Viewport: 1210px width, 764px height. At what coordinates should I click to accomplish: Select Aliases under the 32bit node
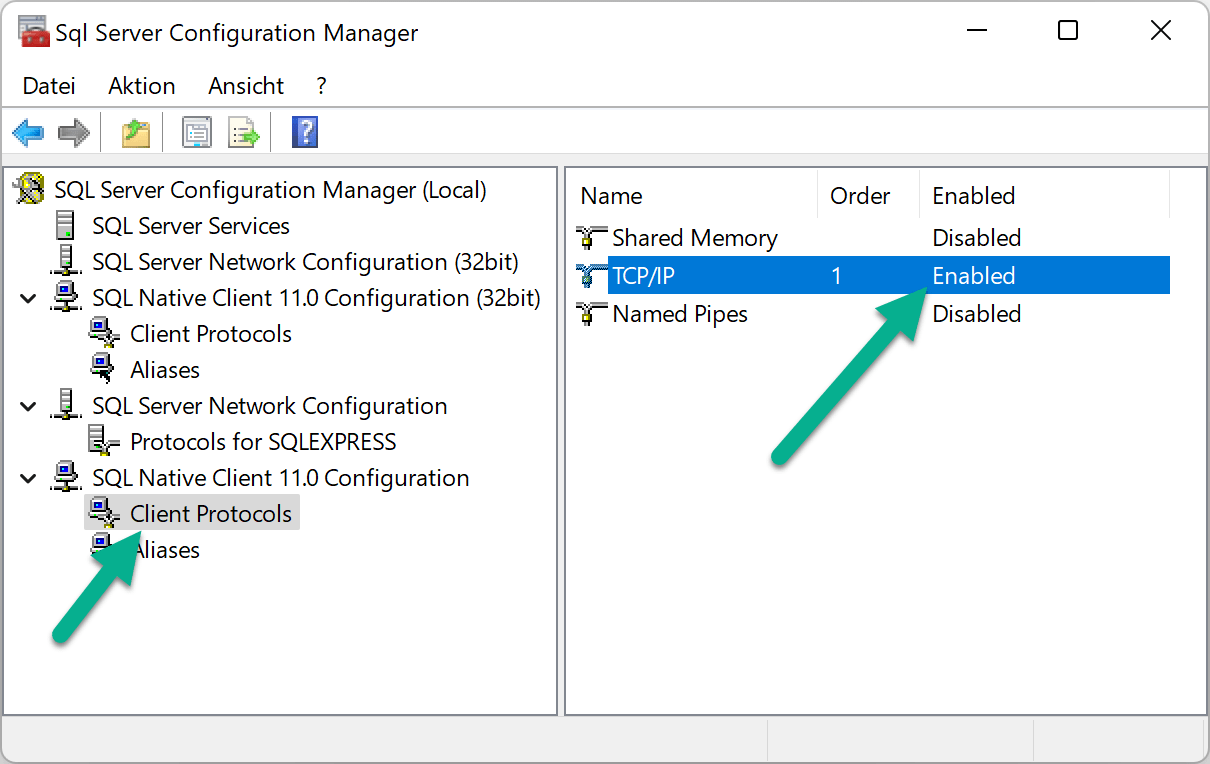(x=165, y=370)
